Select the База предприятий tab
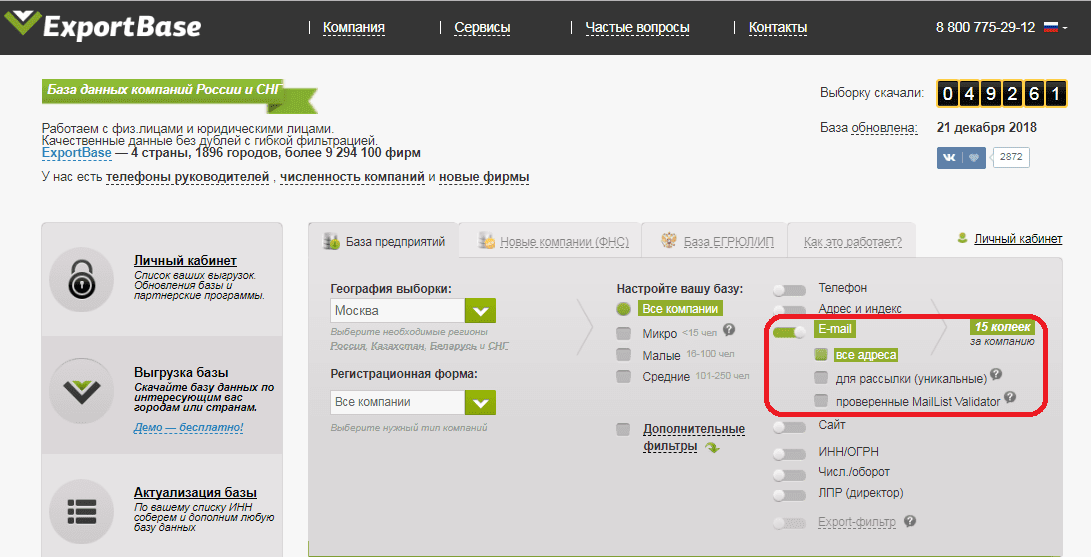1091x557 pixels. [x=383, y=241]
